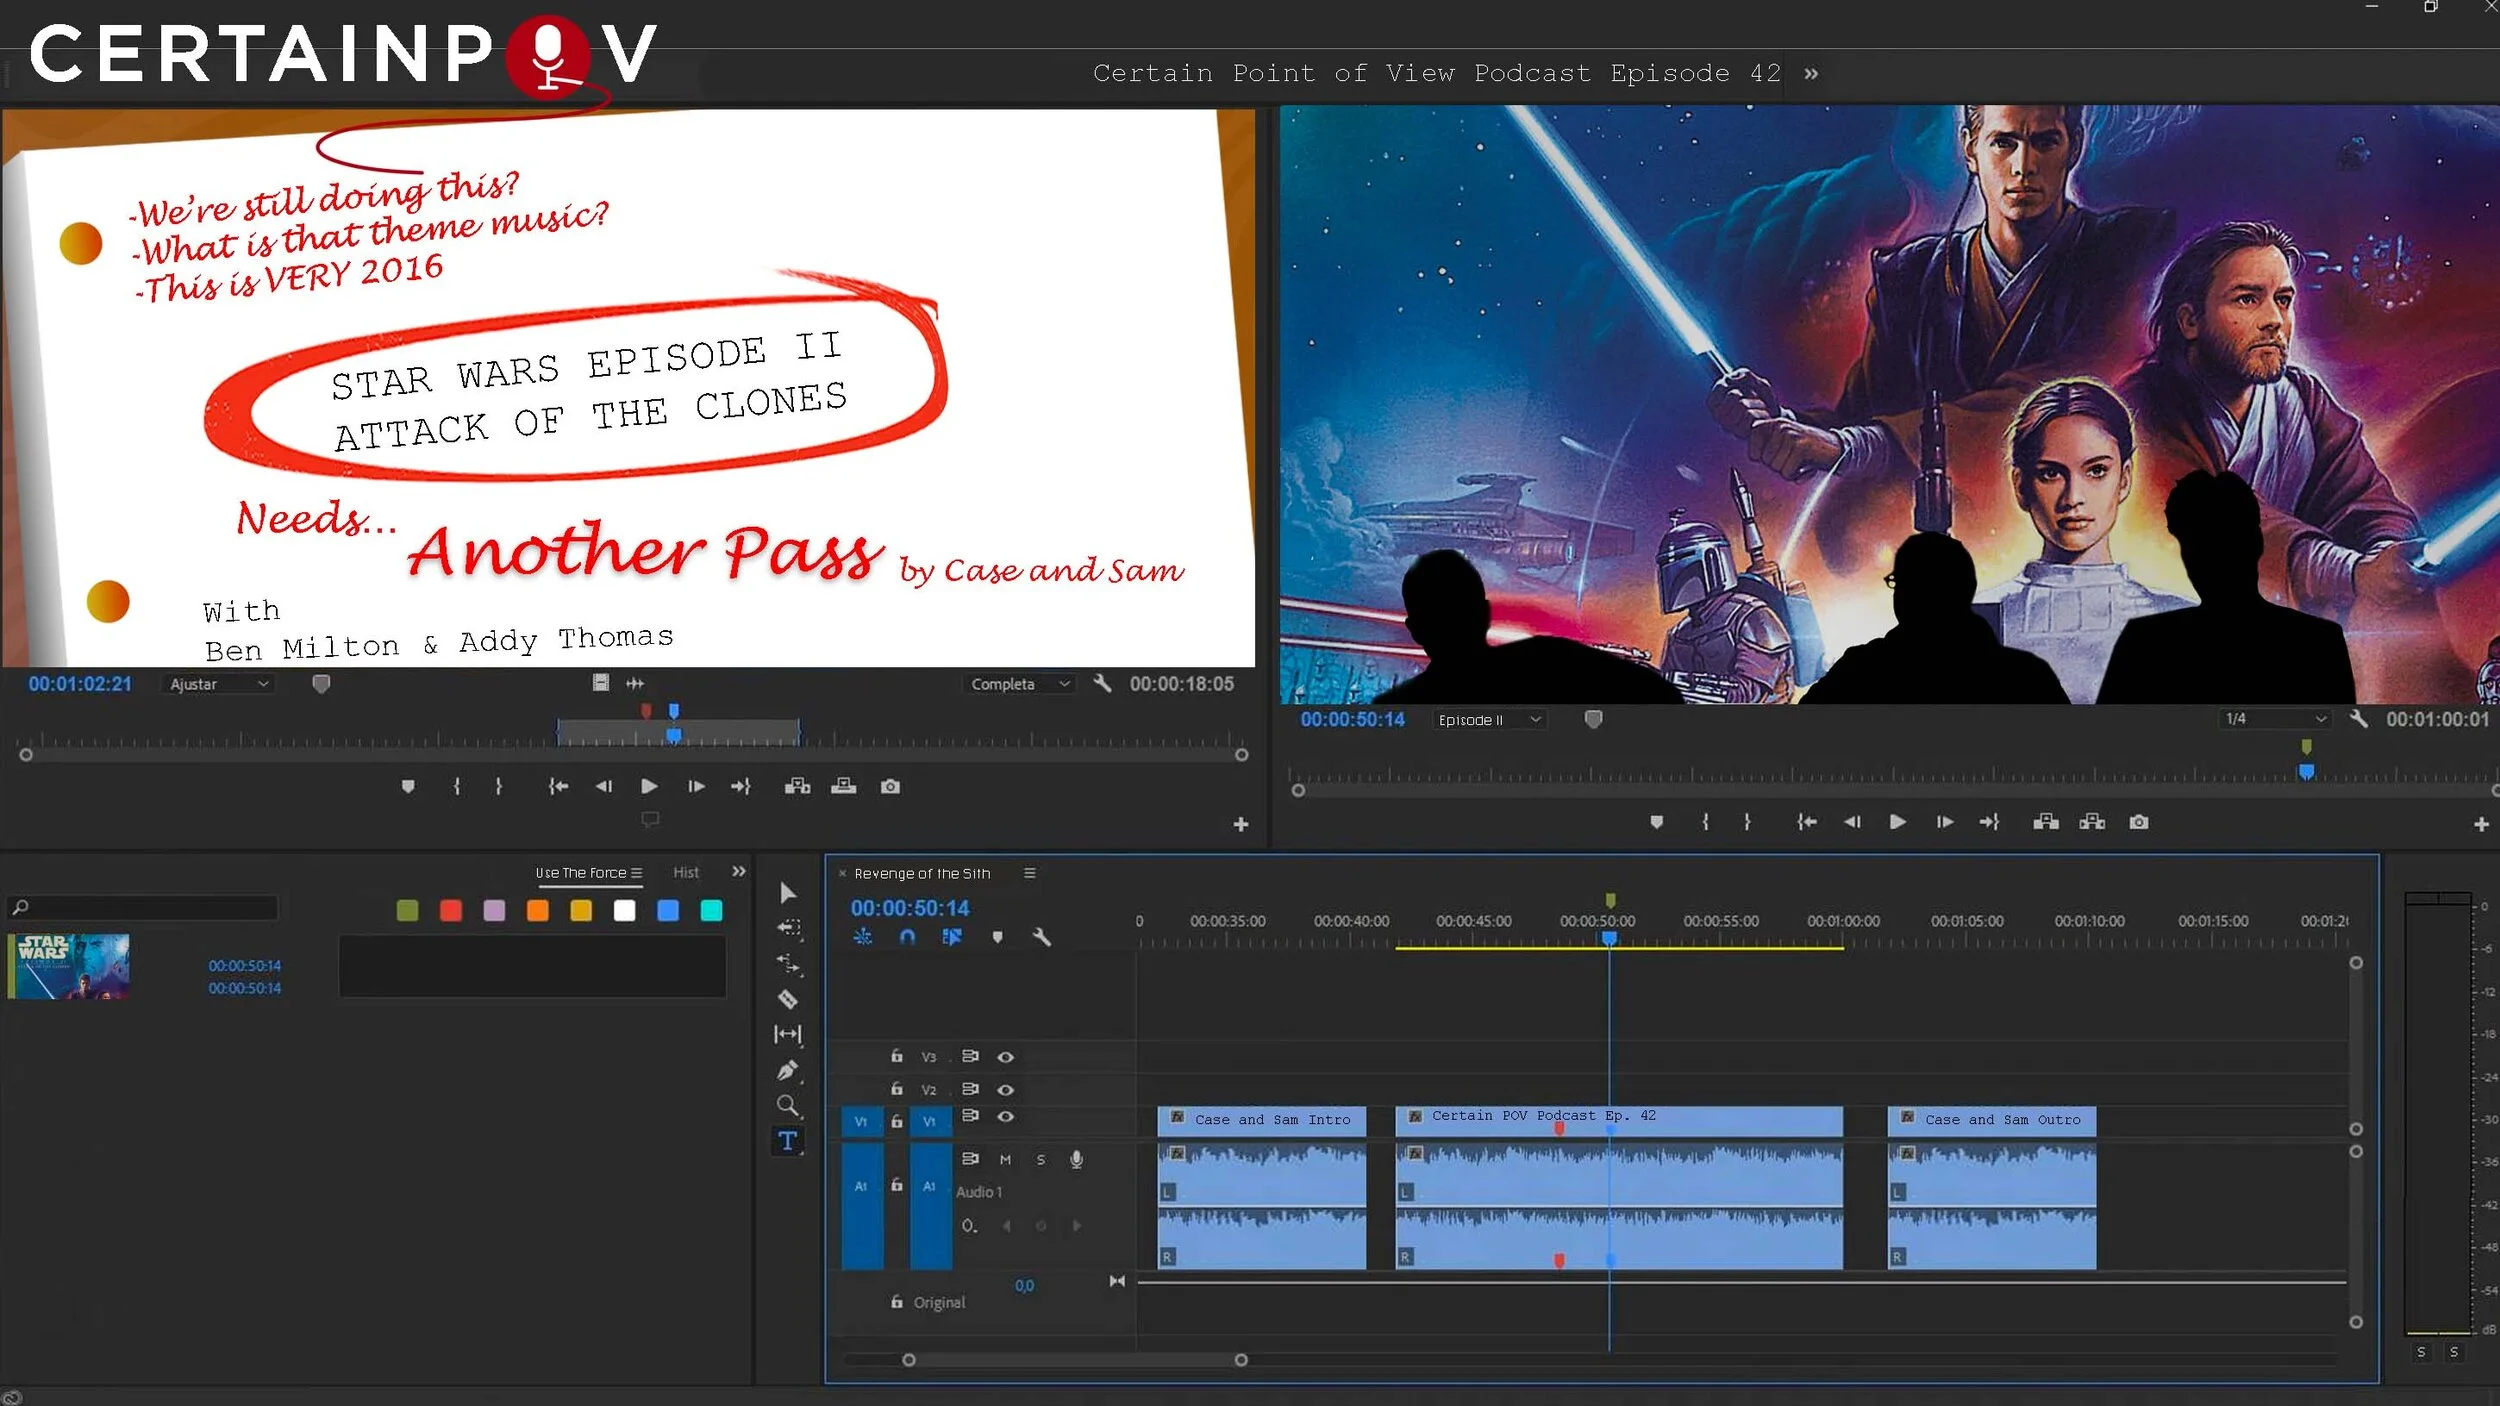This screenshot has width=2500, height=1406.
Task: Select the Certain POV Podcast Ep. 42 clip
Action: (x=1619, y=1120)
